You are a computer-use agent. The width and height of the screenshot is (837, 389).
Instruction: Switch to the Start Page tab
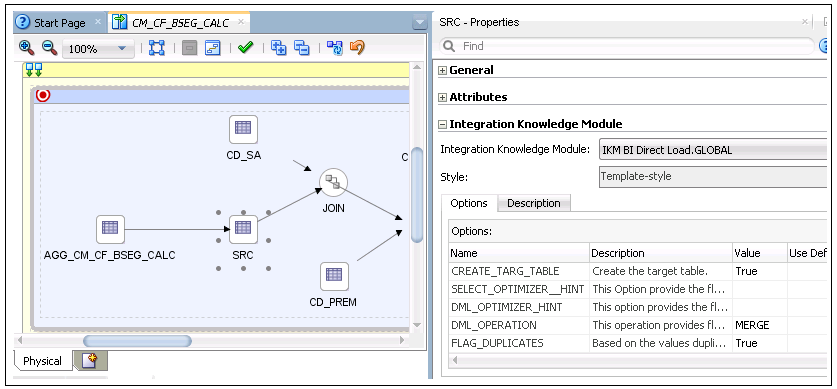59,23
